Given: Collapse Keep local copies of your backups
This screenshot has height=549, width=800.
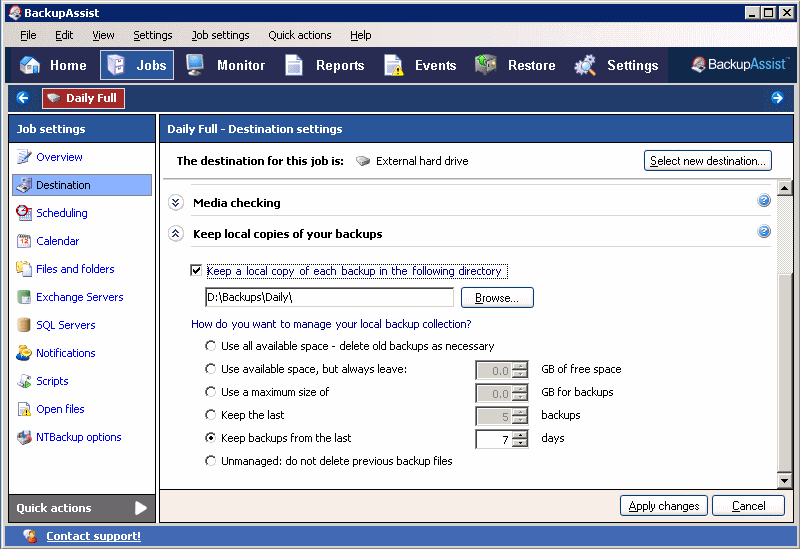Looking at the screenshot, I should (176, 234).
